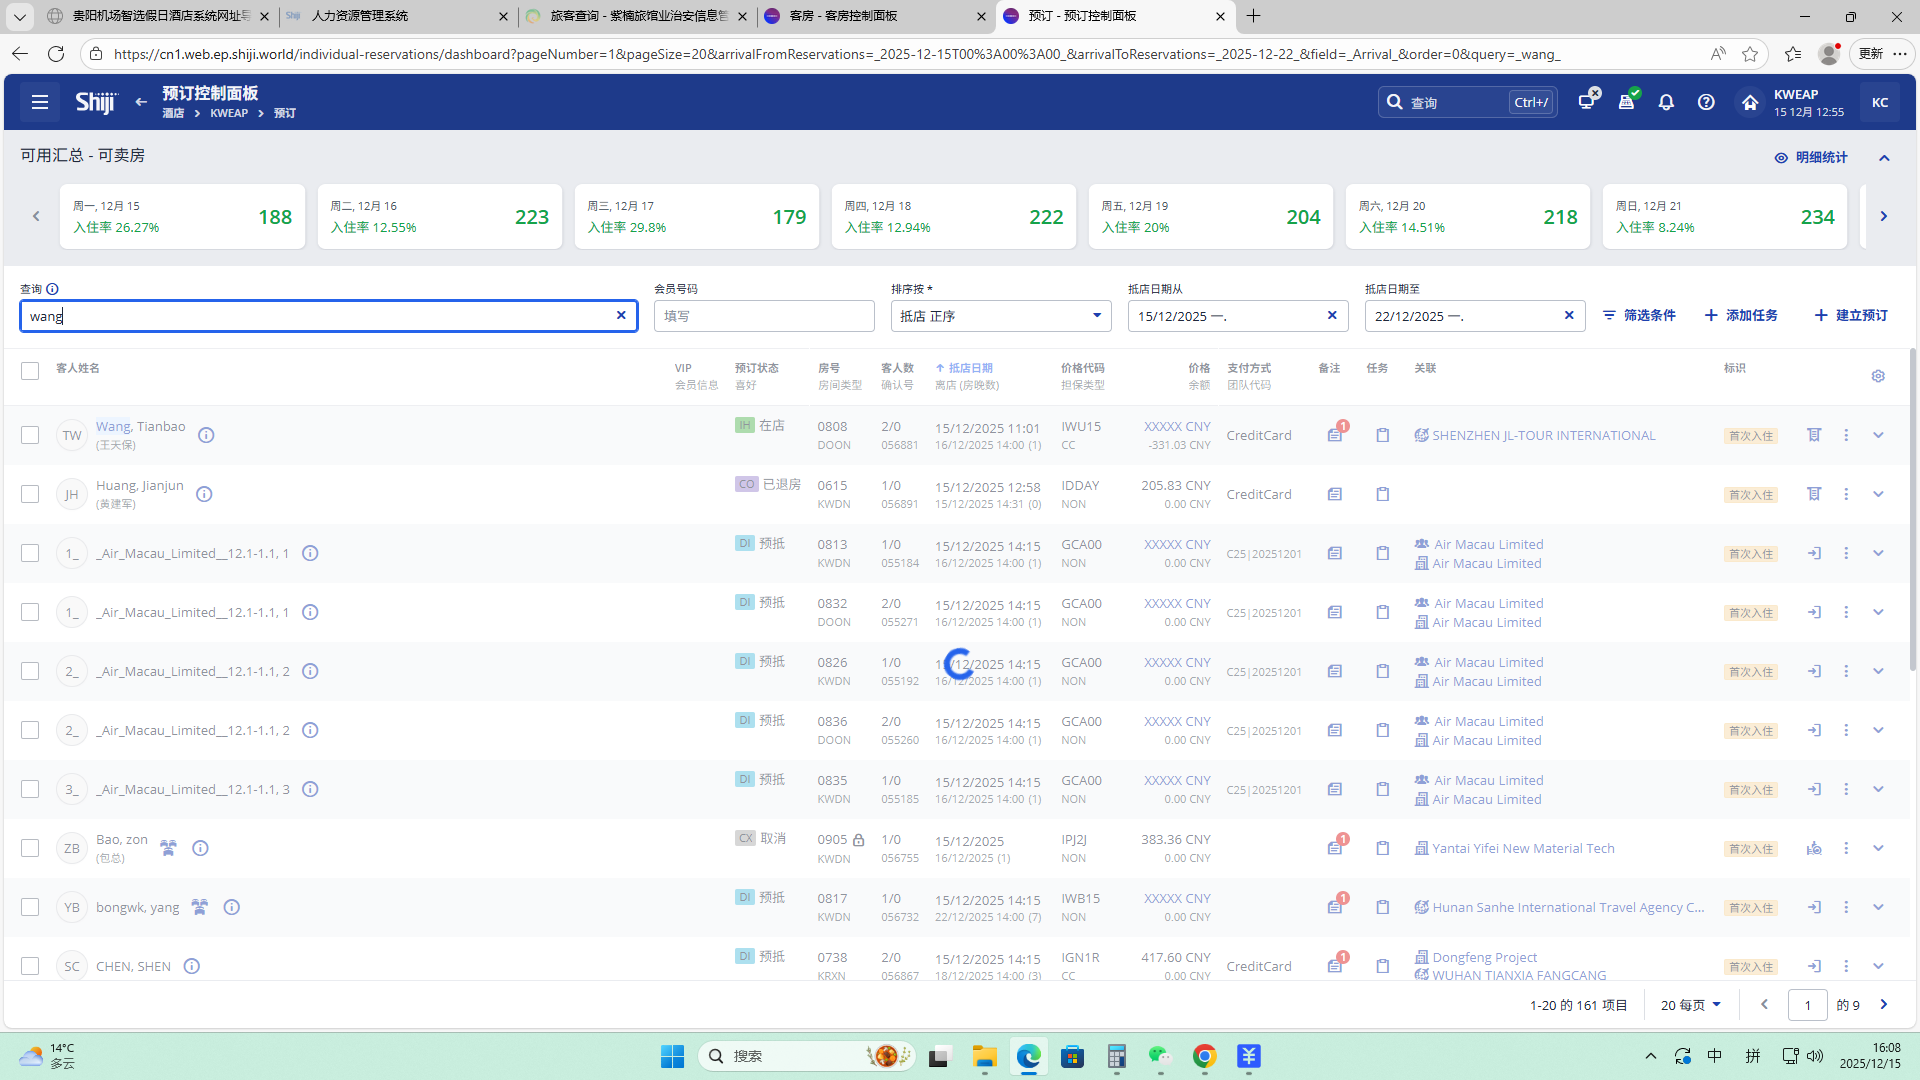Click the info icon next to Wang, Tianbao
The image size is (1920, 1080).
click(206, 435)
